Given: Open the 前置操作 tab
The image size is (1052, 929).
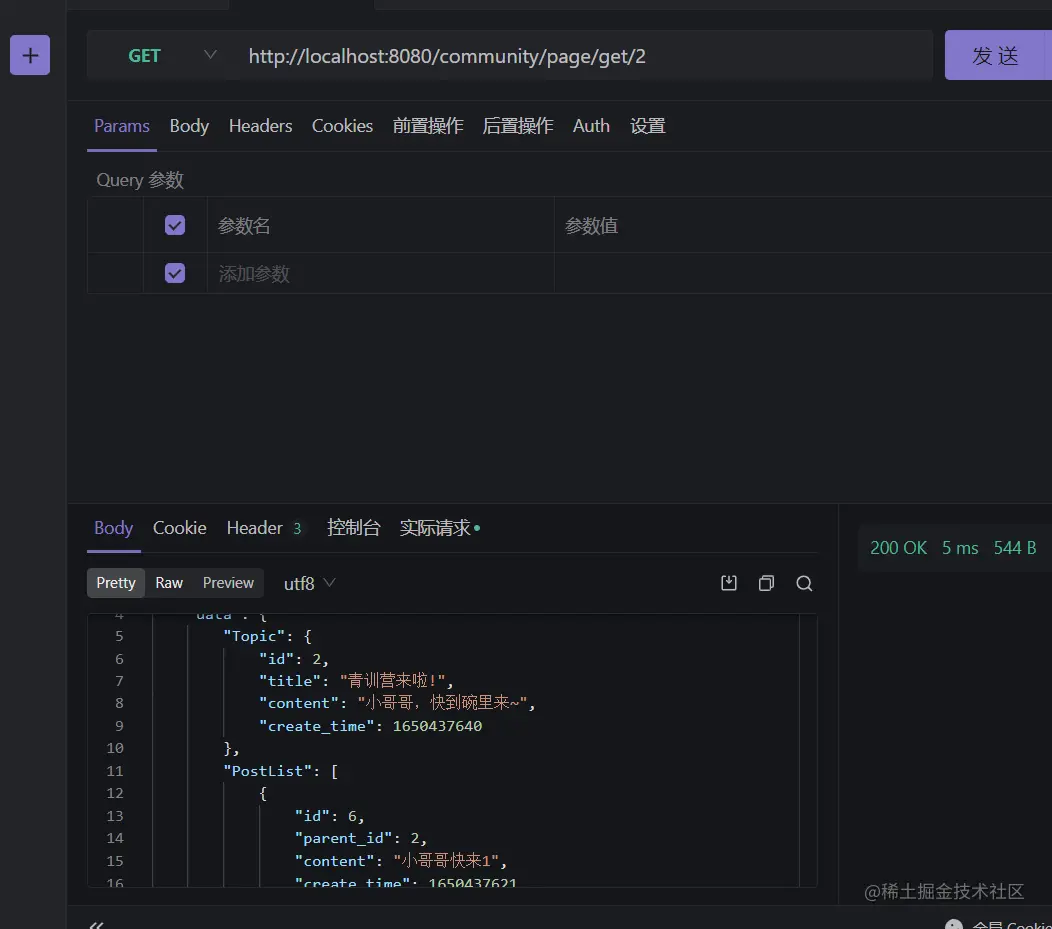Looking at the screenshot, I should 427,126.
